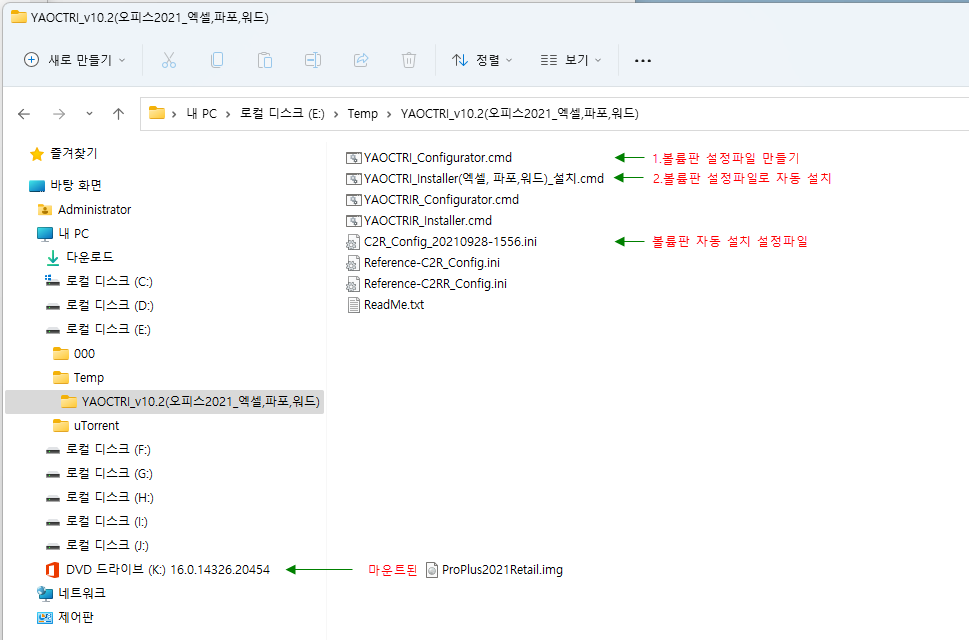969x640 pixels.
Task: Click the Reference-C2R_Config.ini gear icon
Action: coord(353,263)
